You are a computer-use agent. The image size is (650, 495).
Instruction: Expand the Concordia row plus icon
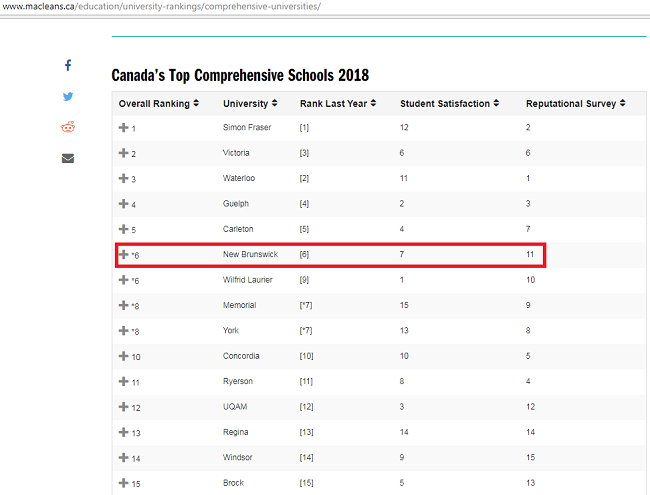pyautogui.click(x=123, y=356)
